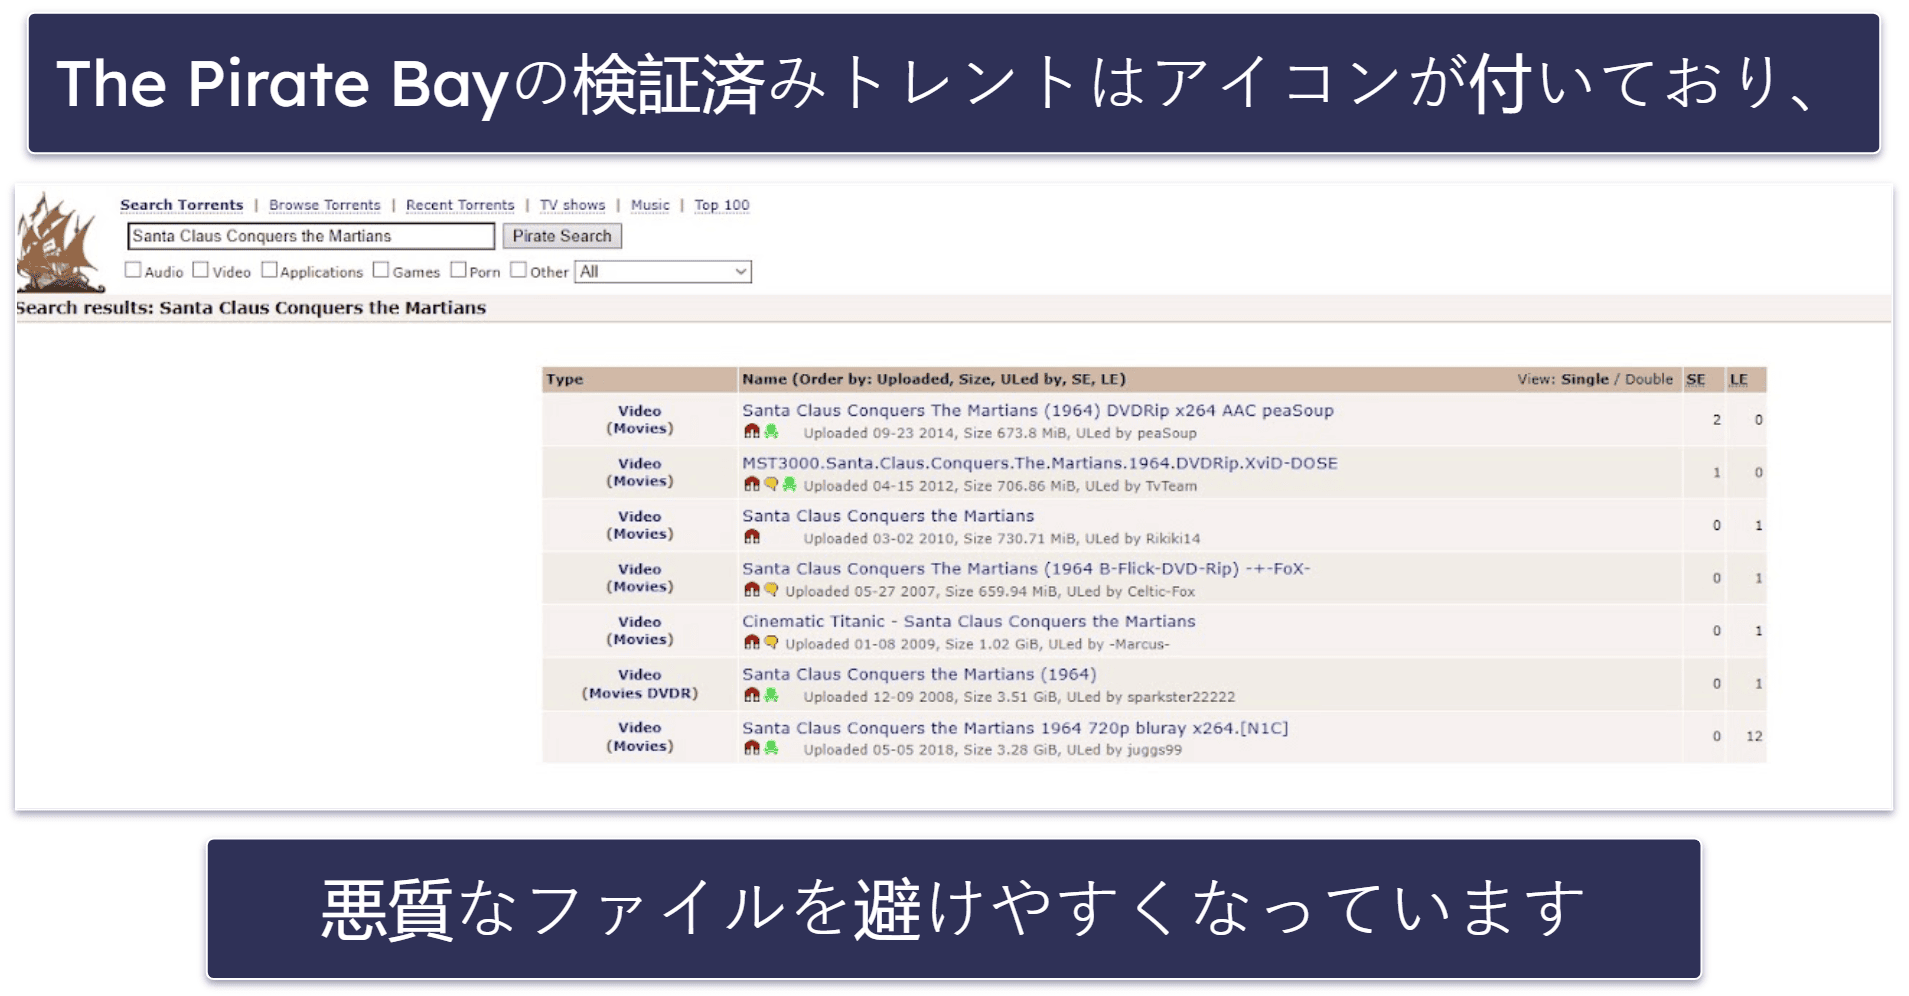Click the LE column header
The height and width of the screenshot is (996, 1909).
(x=1739, y=379)
